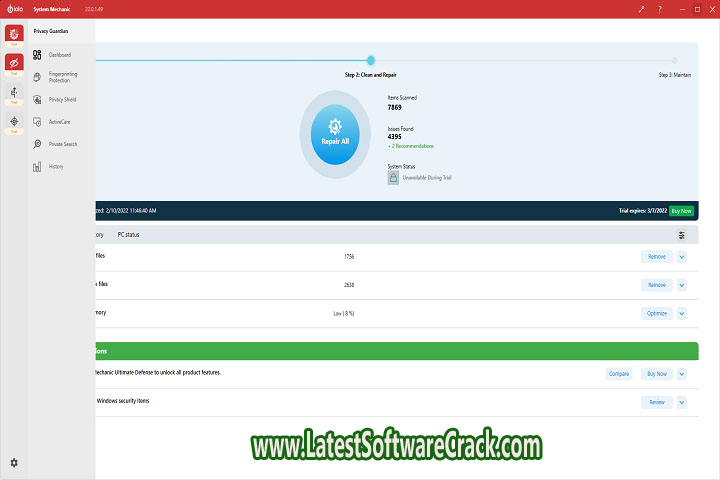Image resolution: width=720 pixels, height=480 pixels.
Task: Click the Step 2 progress marker dot
Action: 371,60
